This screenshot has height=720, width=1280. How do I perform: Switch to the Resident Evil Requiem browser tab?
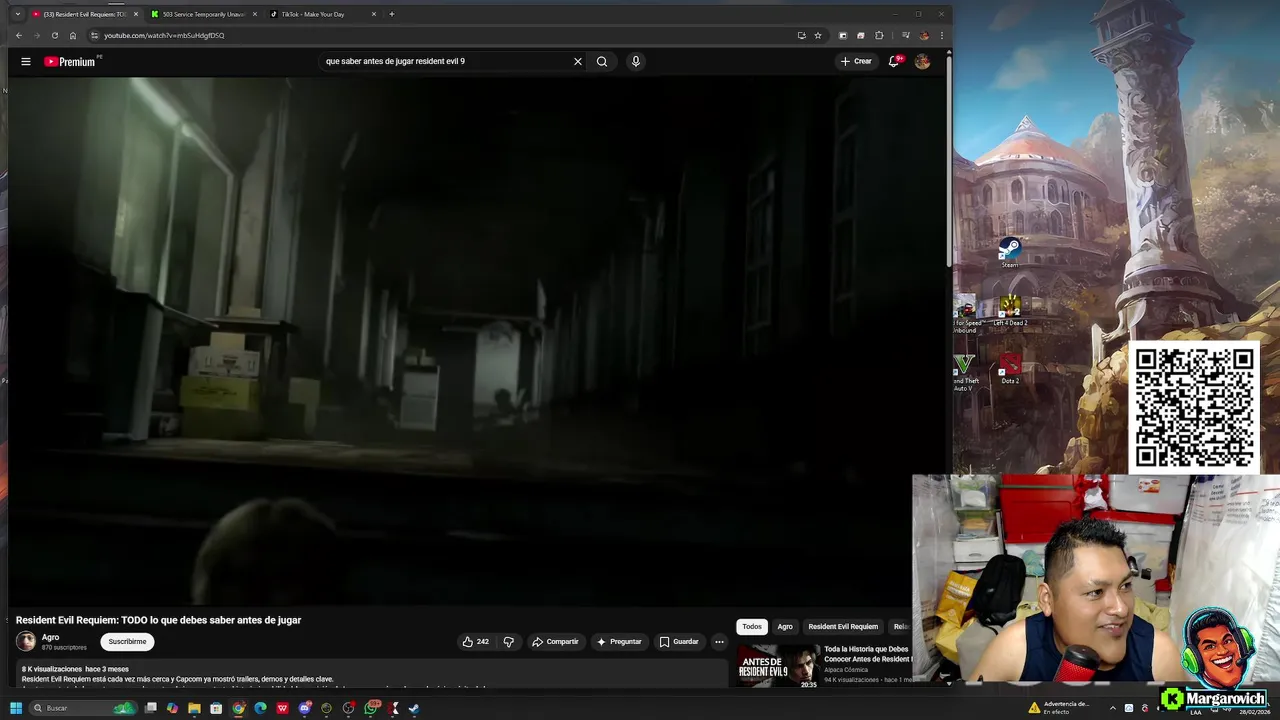(84, 14)
